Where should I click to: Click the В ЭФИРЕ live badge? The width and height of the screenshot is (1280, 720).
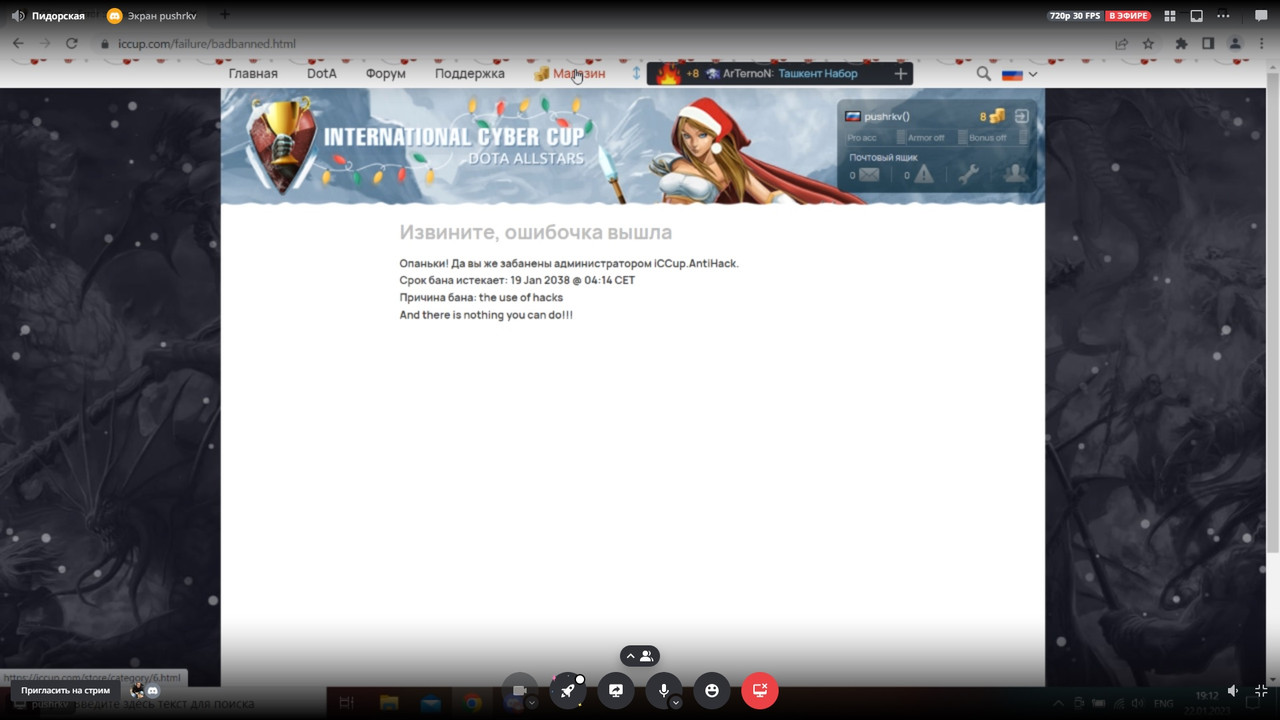pyautogui.click(x=1128, y=16)
